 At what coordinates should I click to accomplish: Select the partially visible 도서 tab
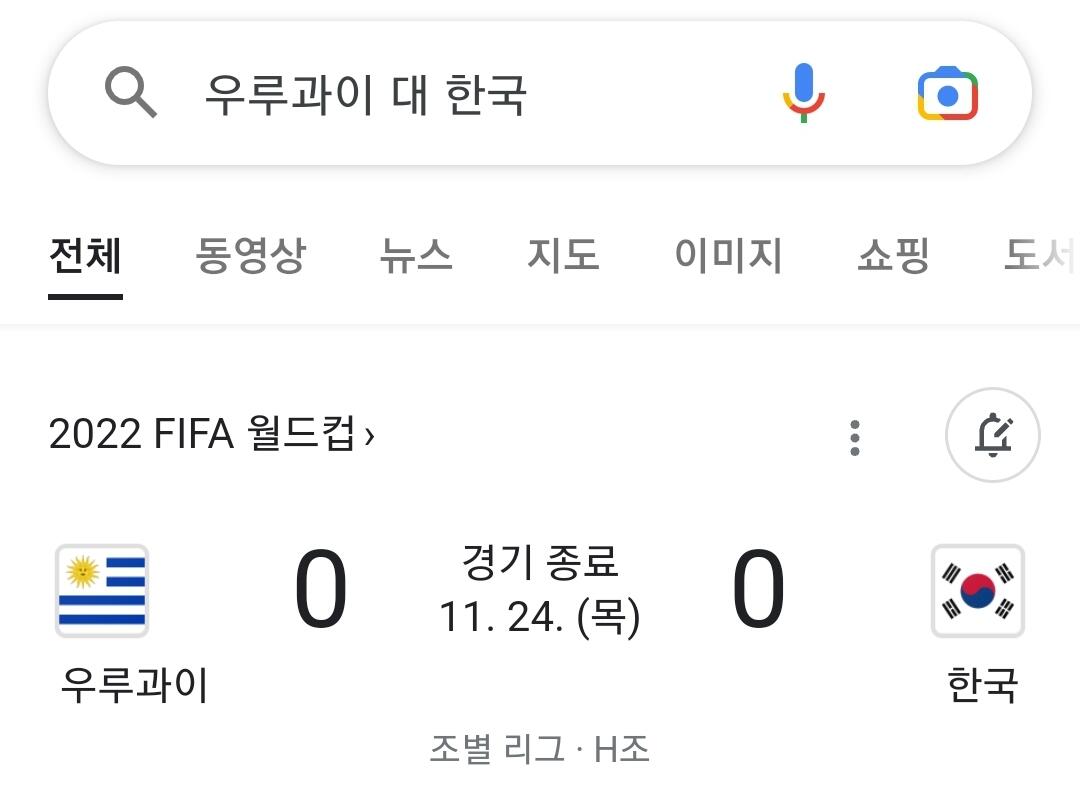pyautogui.click(x=1040, y=256)
